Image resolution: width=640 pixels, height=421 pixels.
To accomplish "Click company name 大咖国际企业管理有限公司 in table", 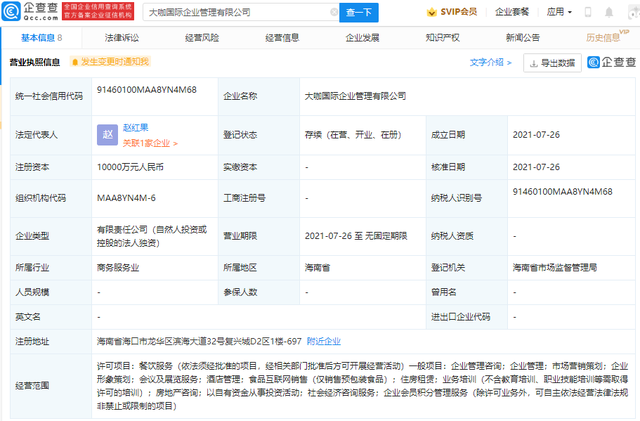I will [x=355, y=96].
